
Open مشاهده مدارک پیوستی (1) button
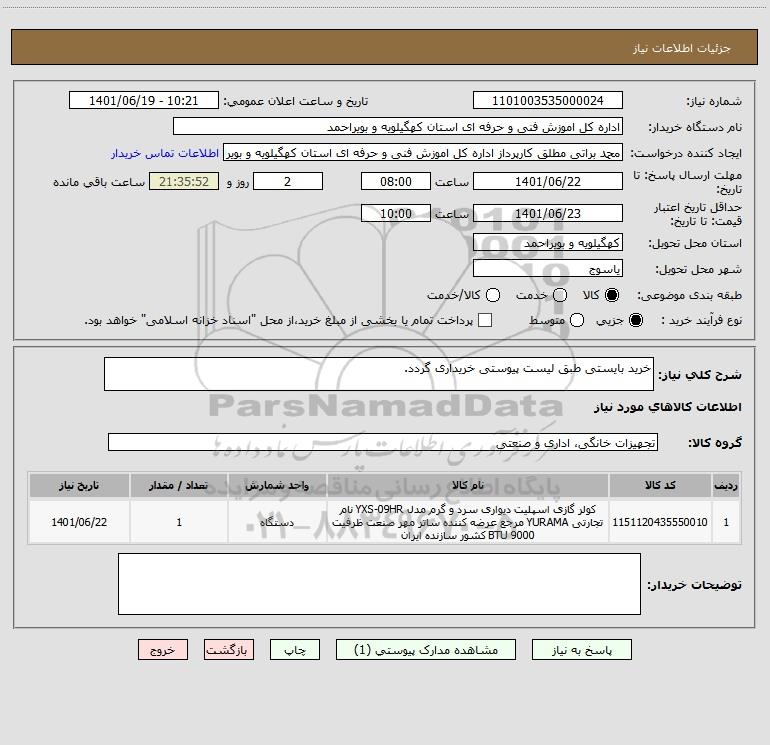[426, 650]
